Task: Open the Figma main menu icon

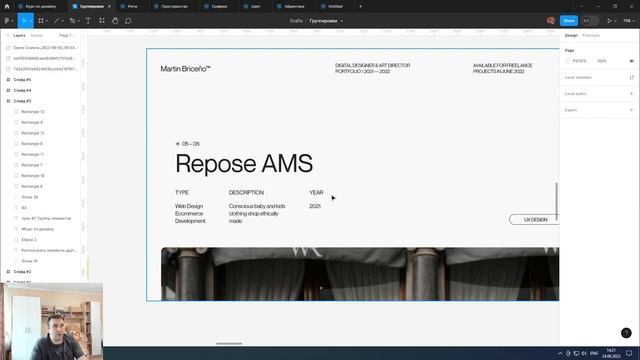Action: point(7,20)
